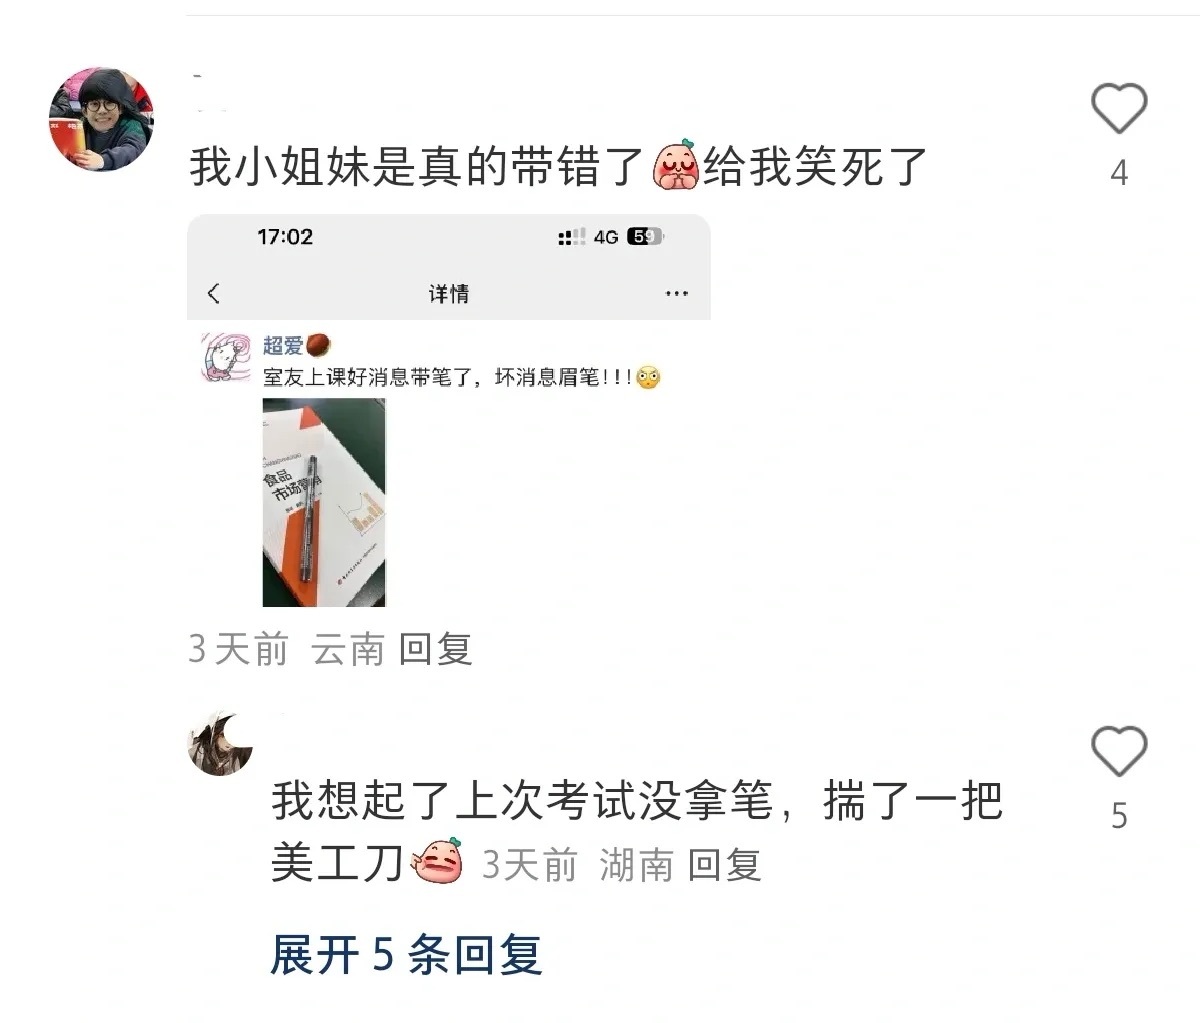1200x1023 pixels.
Task: Tap the battery indicator in screenshot
Action: click(645, 237)
